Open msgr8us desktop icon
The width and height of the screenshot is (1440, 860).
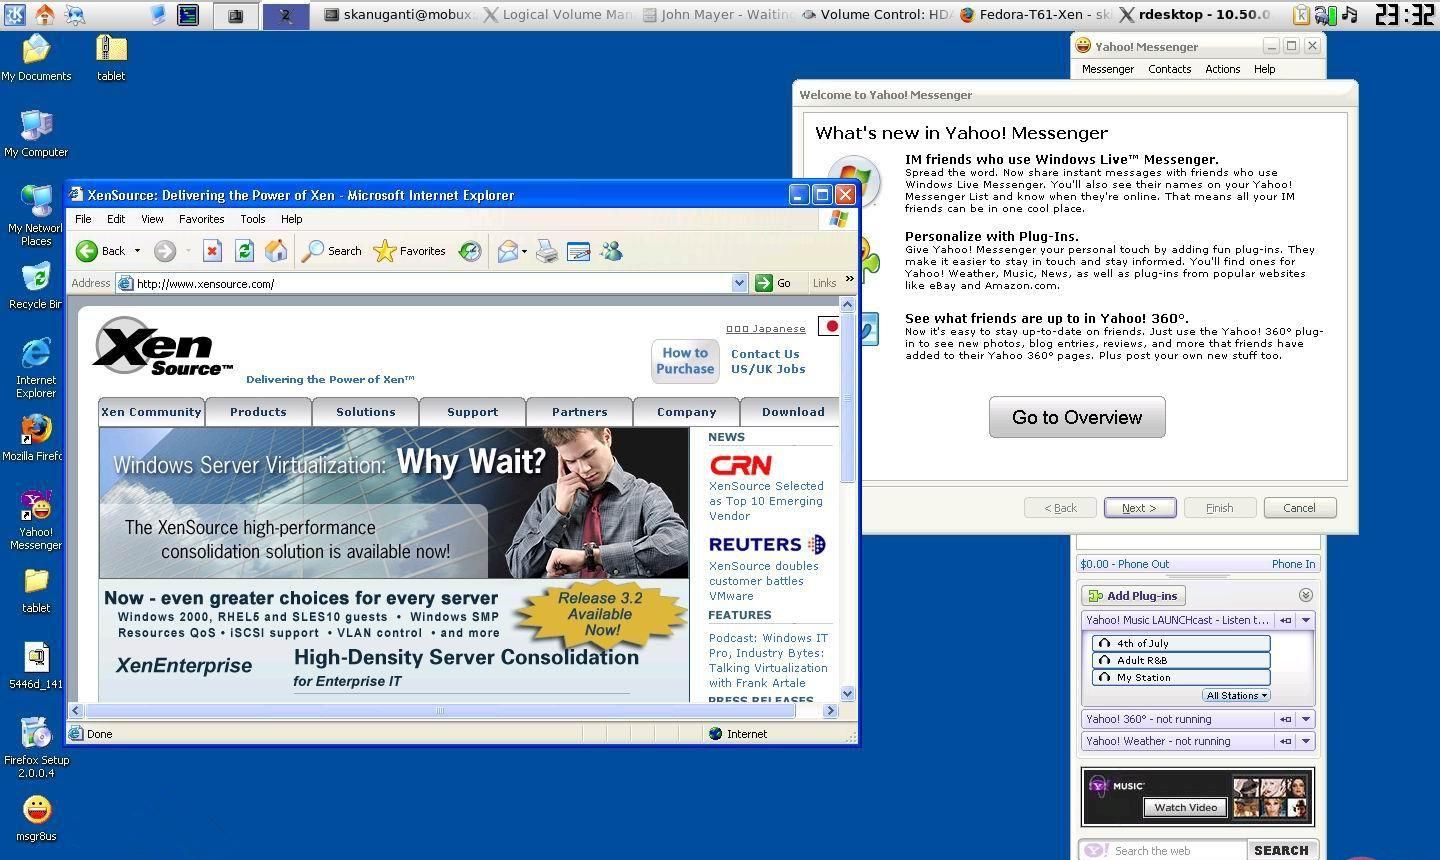point(36,818)
